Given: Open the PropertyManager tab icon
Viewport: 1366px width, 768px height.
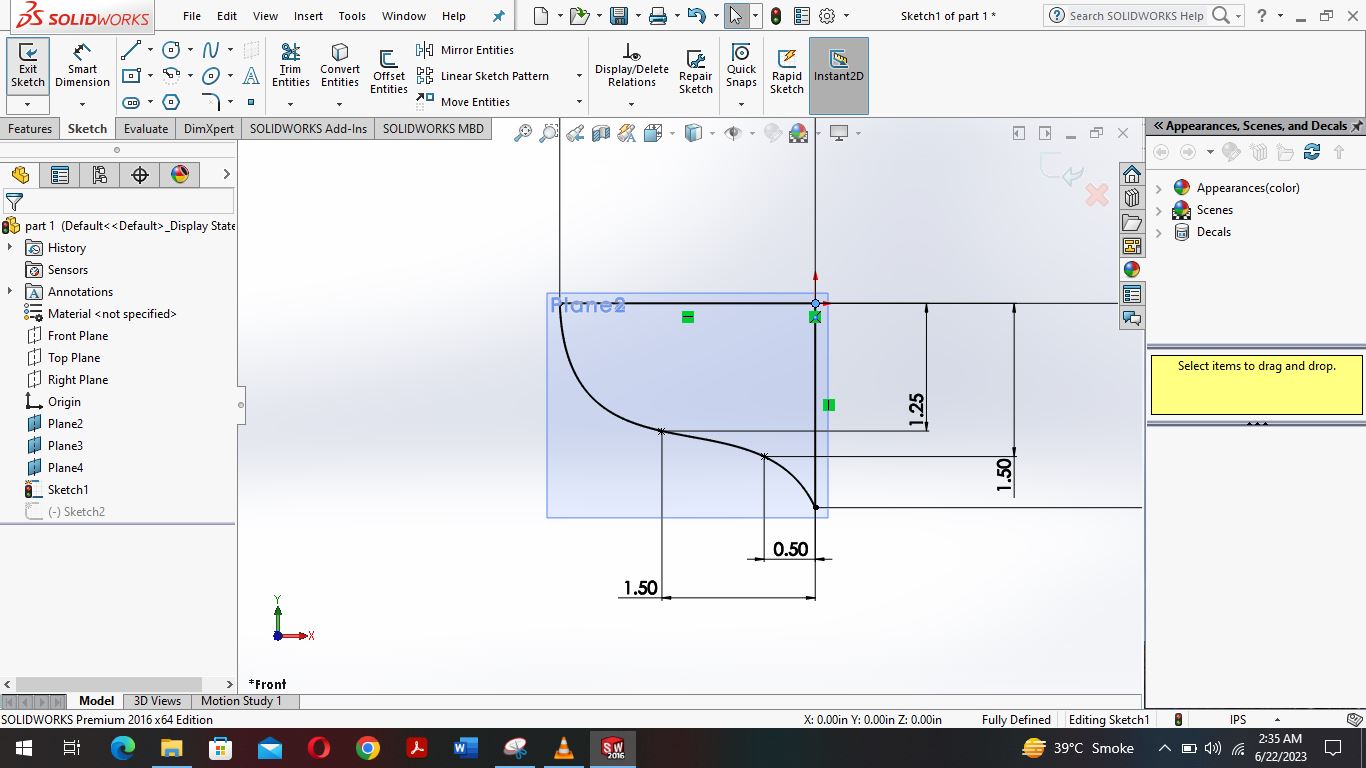Looking at the screenshot, I should (60, 175).
